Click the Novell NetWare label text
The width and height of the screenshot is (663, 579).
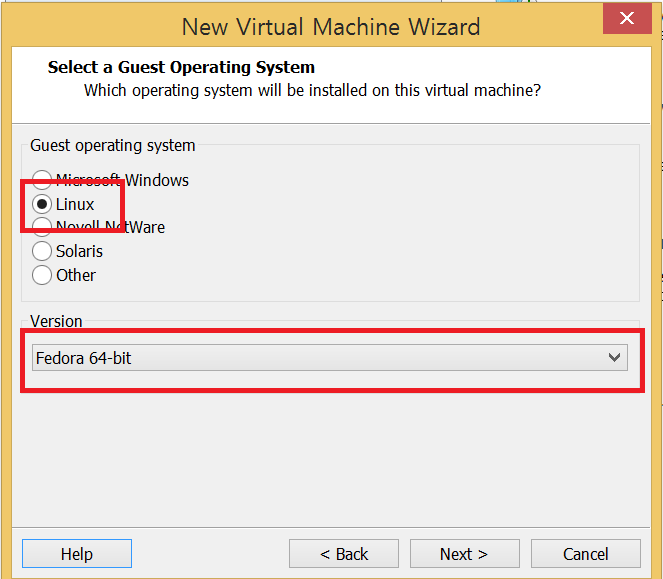[110, 227]
